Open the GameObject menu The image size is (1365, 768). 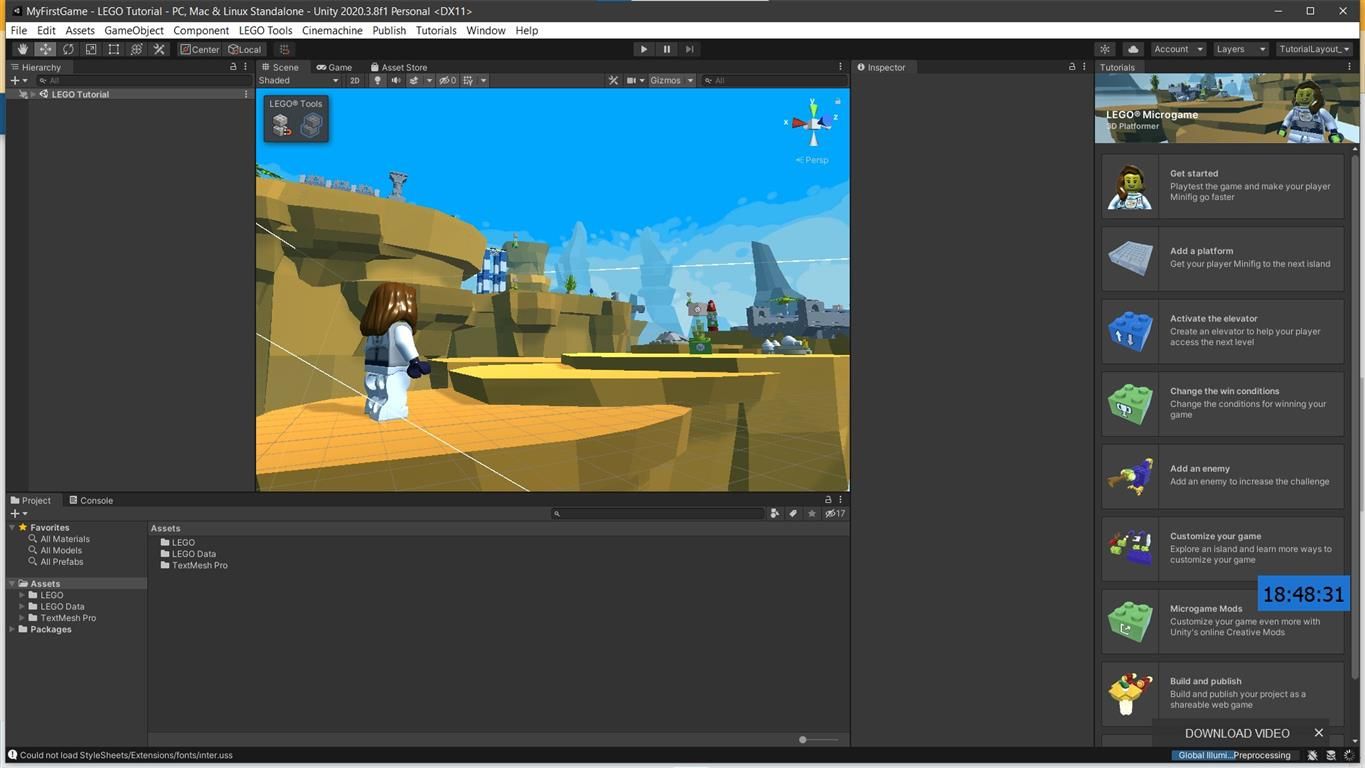point(134,30)
